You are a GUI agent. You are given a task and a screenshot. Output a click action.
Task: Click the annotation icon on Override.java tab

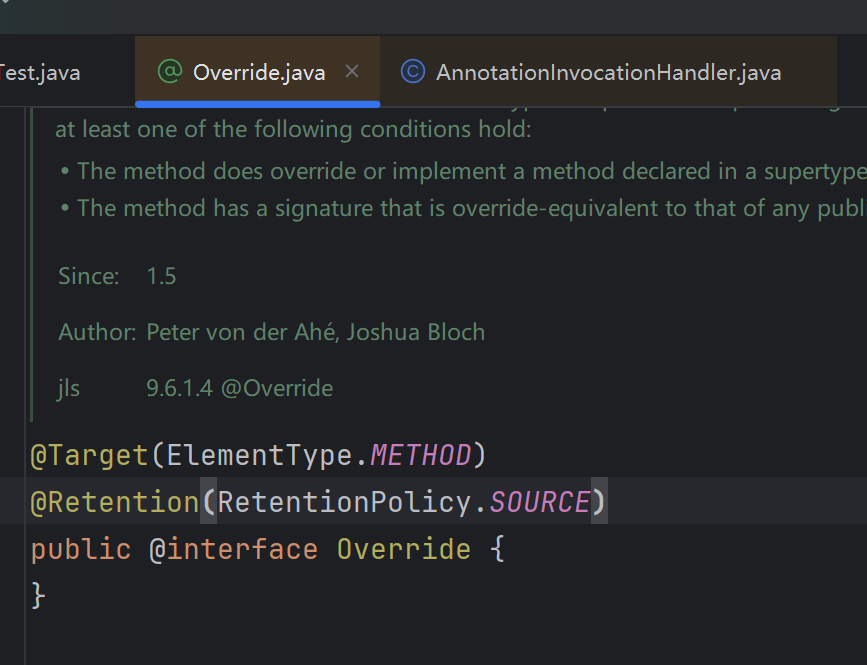(x=170, y=72)
